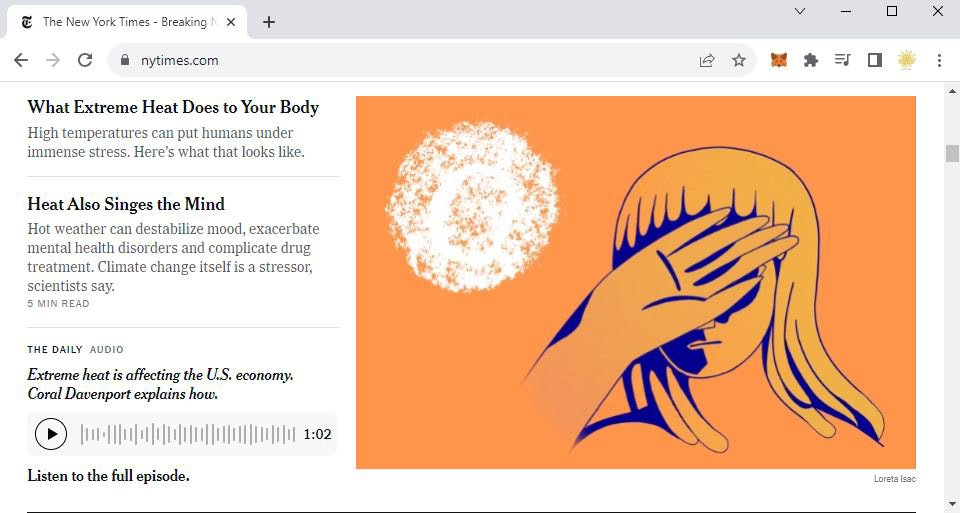Seek within the audio waveform track
This screenshot has width=960, height=513.
pos(188,434)
